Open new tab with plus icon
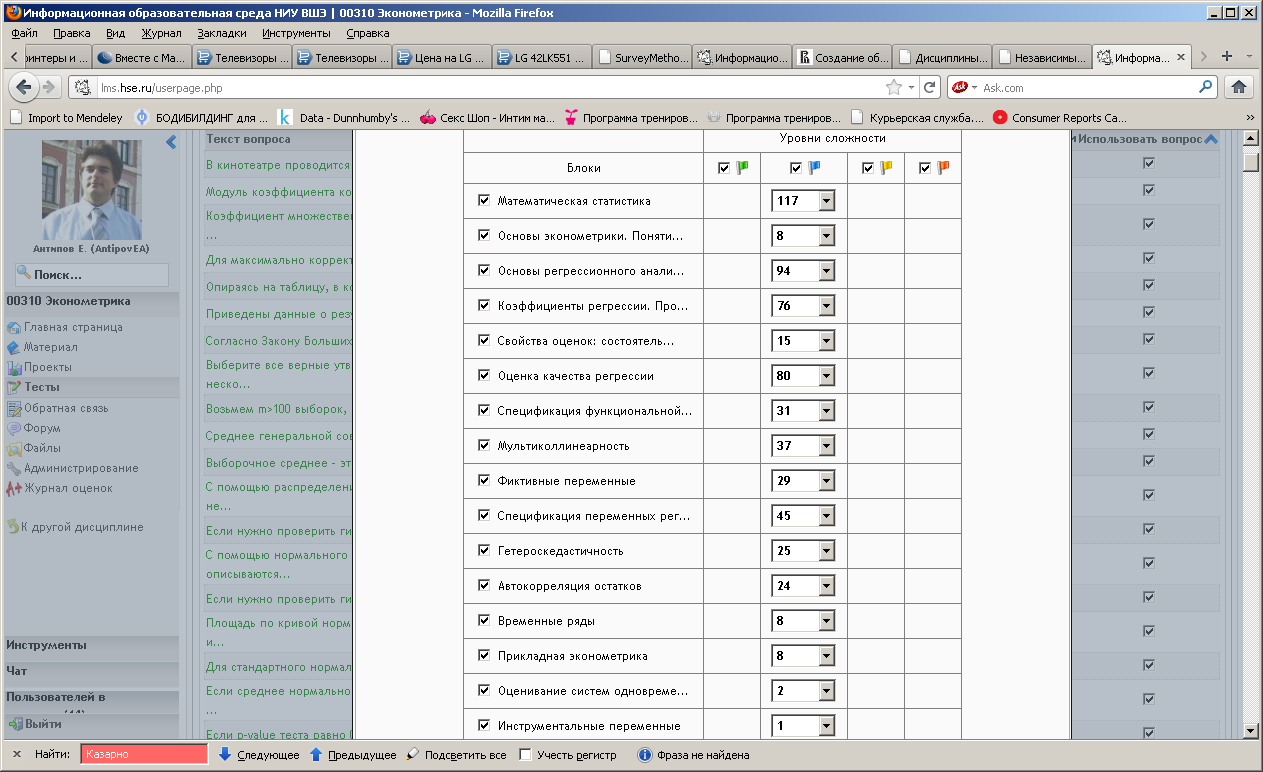 tap(1227, 56)
